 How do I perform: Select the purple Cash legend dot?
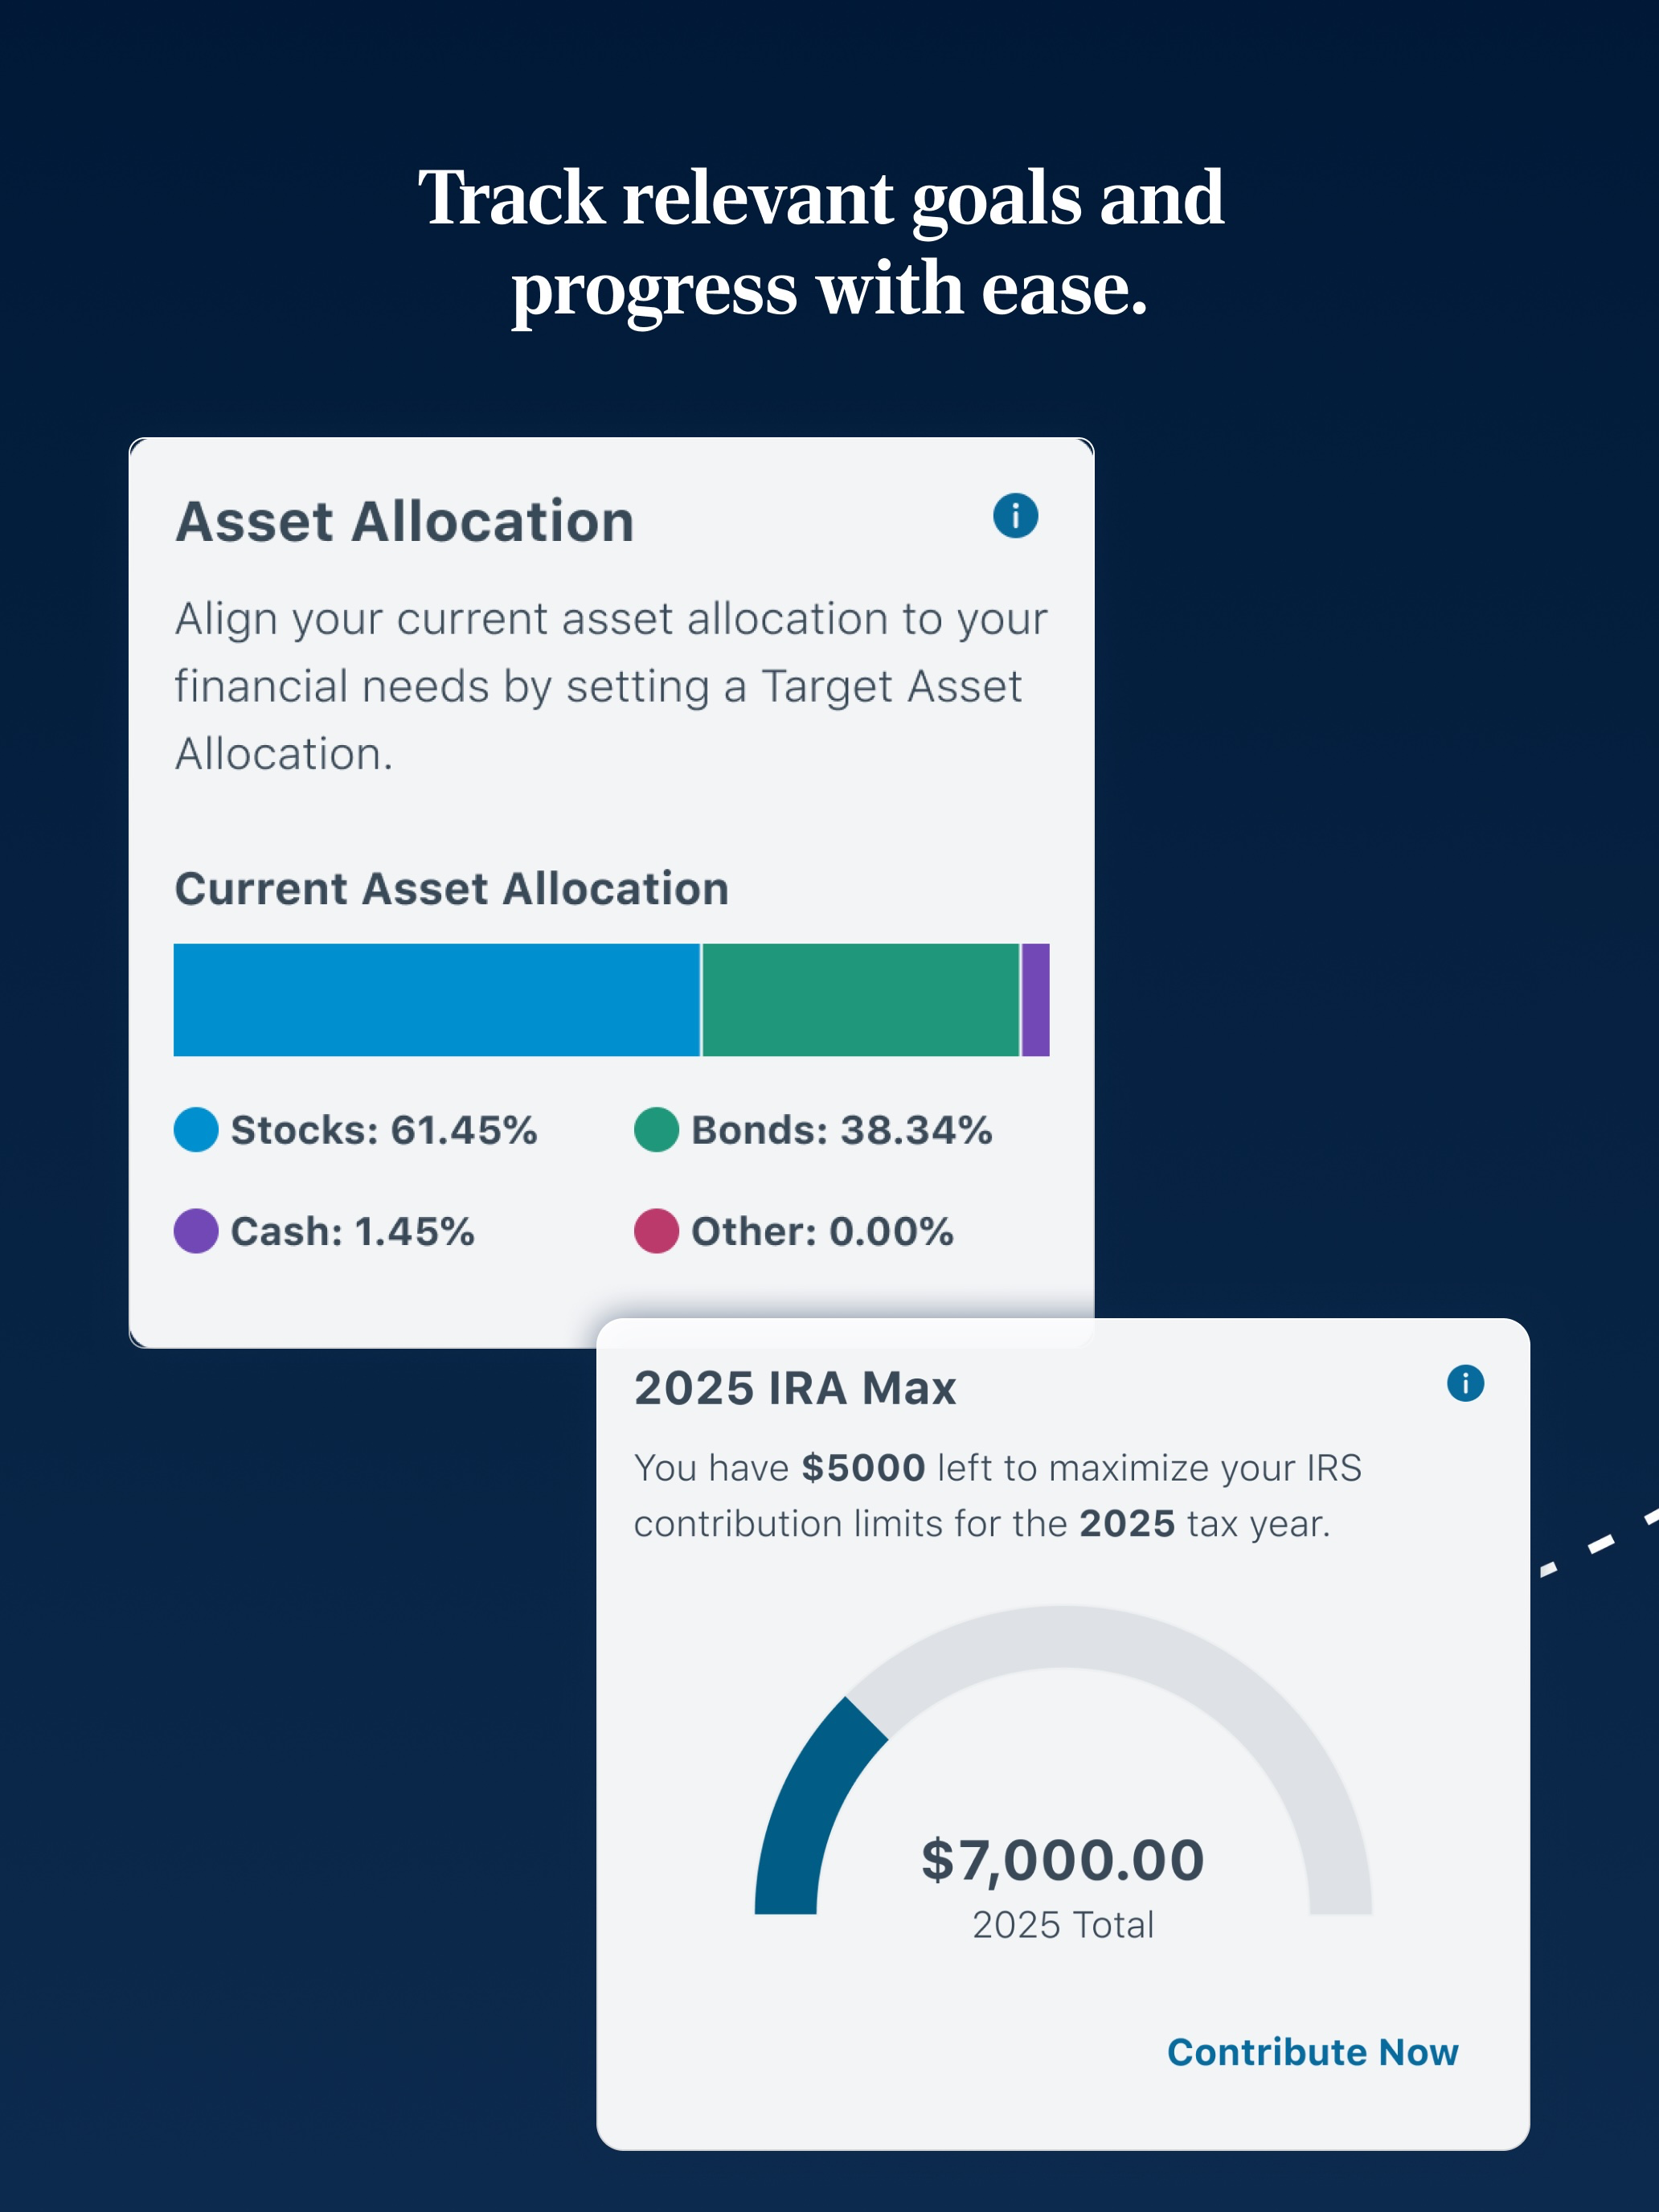pos(196,1231)
